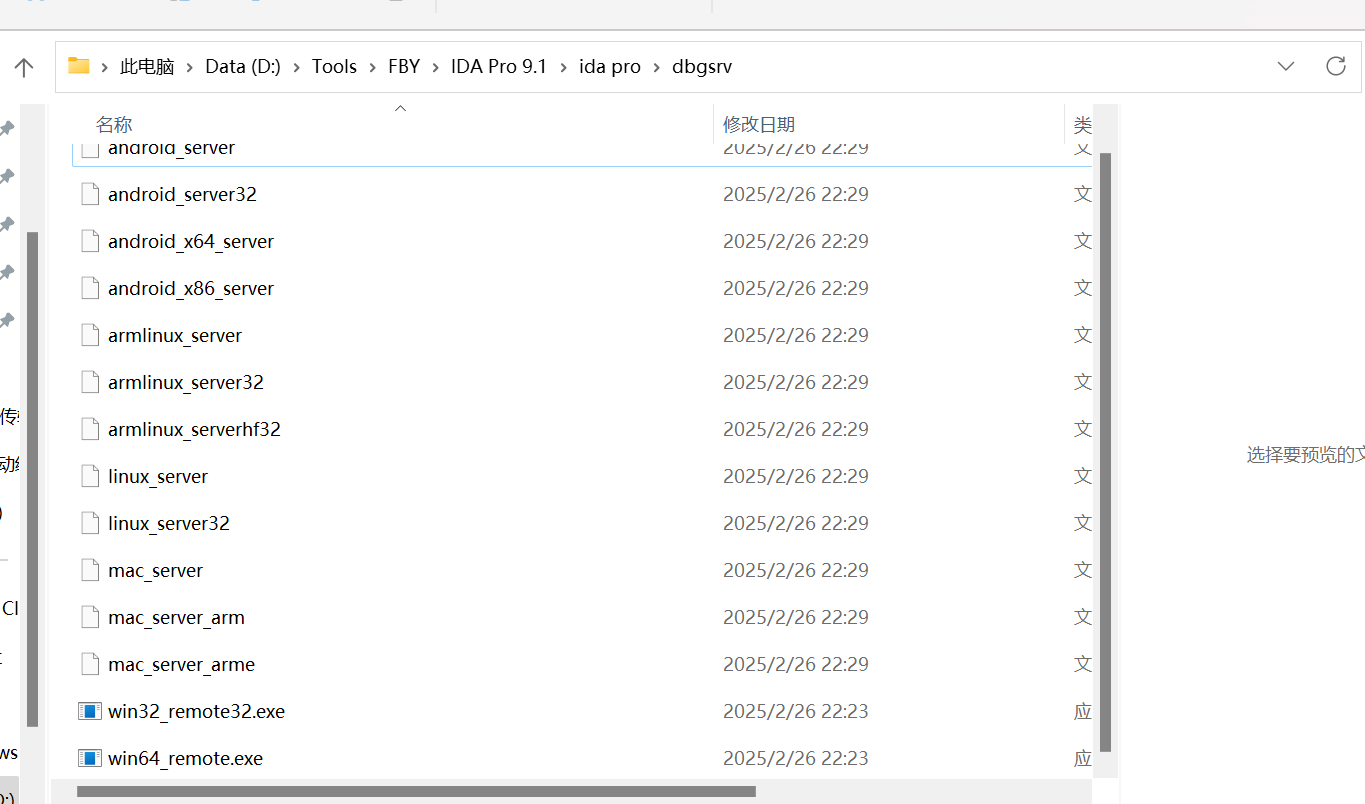Expand chevron before dbgsrv breadcrumb

656,67
